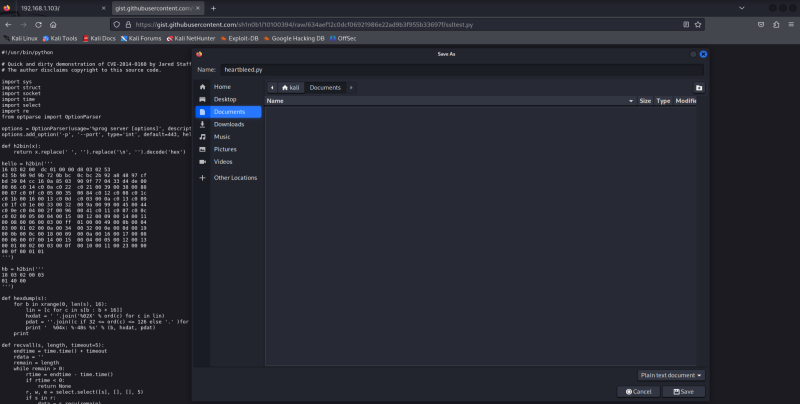
Task: Go back to the previous page
Action: [8, 24]
